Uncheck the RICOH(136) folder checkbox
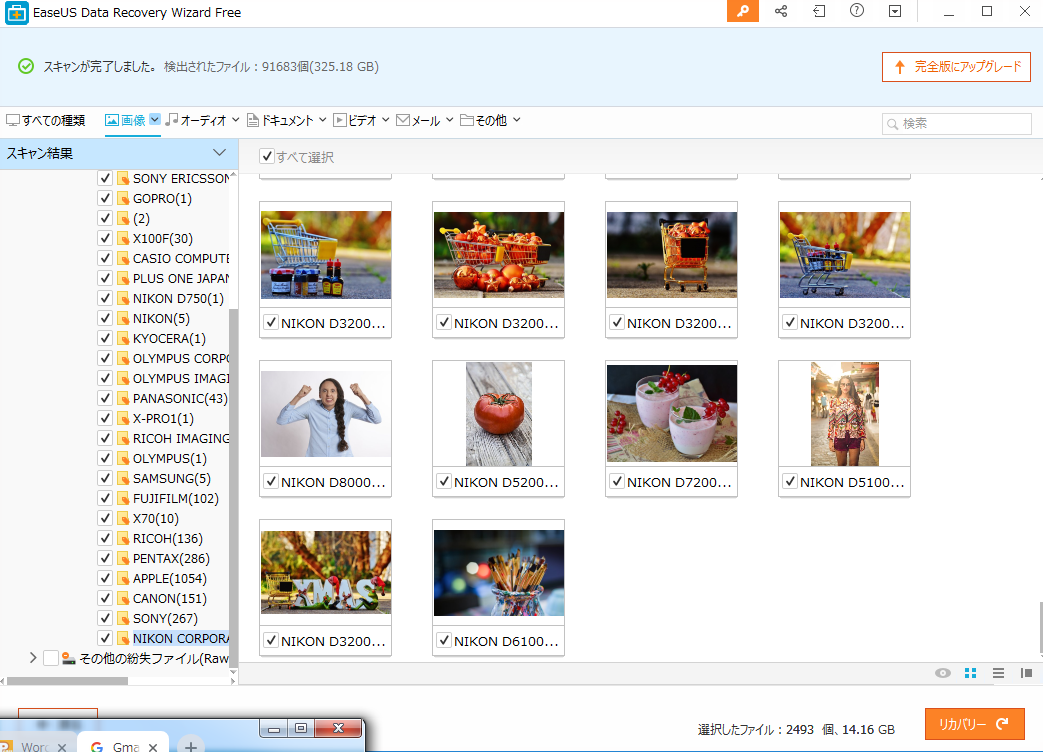 point(104,538)
